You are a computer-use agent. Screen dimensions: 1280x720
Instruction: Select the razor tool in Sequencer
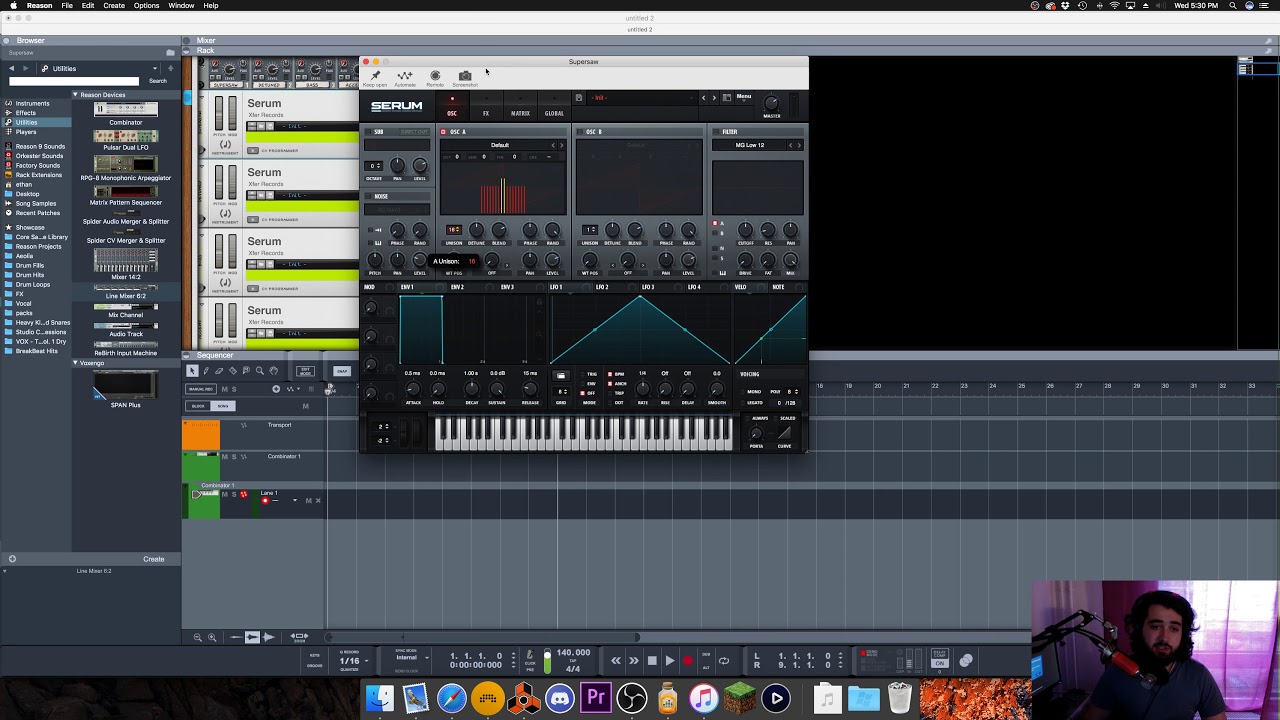pos(233,371)
